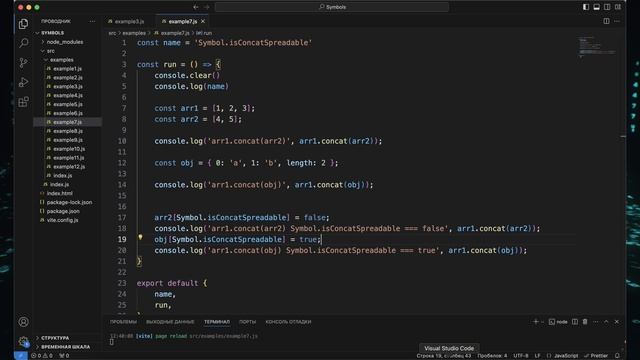Open the Explorer view in activity bar
This screenshot has height=360, width=640.
[23, 24]
